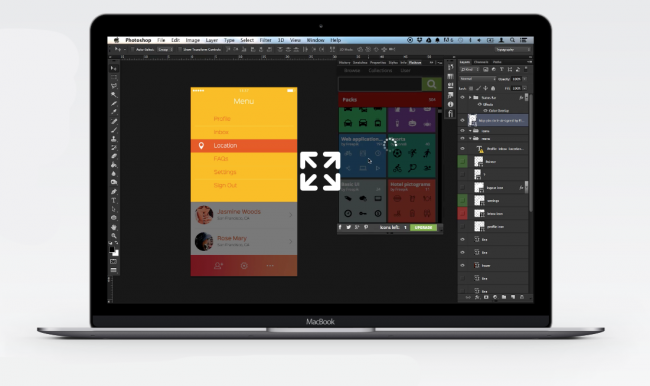
Task: Expand the 'Icons for' layer group triangle
Action: click(470, 97)
